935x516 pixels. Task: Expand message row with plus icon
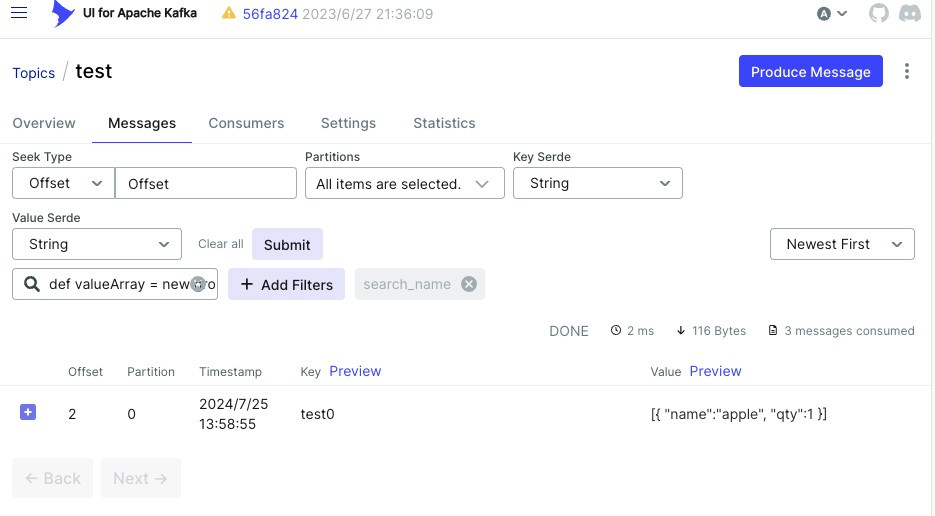click(x=28, y=412)
